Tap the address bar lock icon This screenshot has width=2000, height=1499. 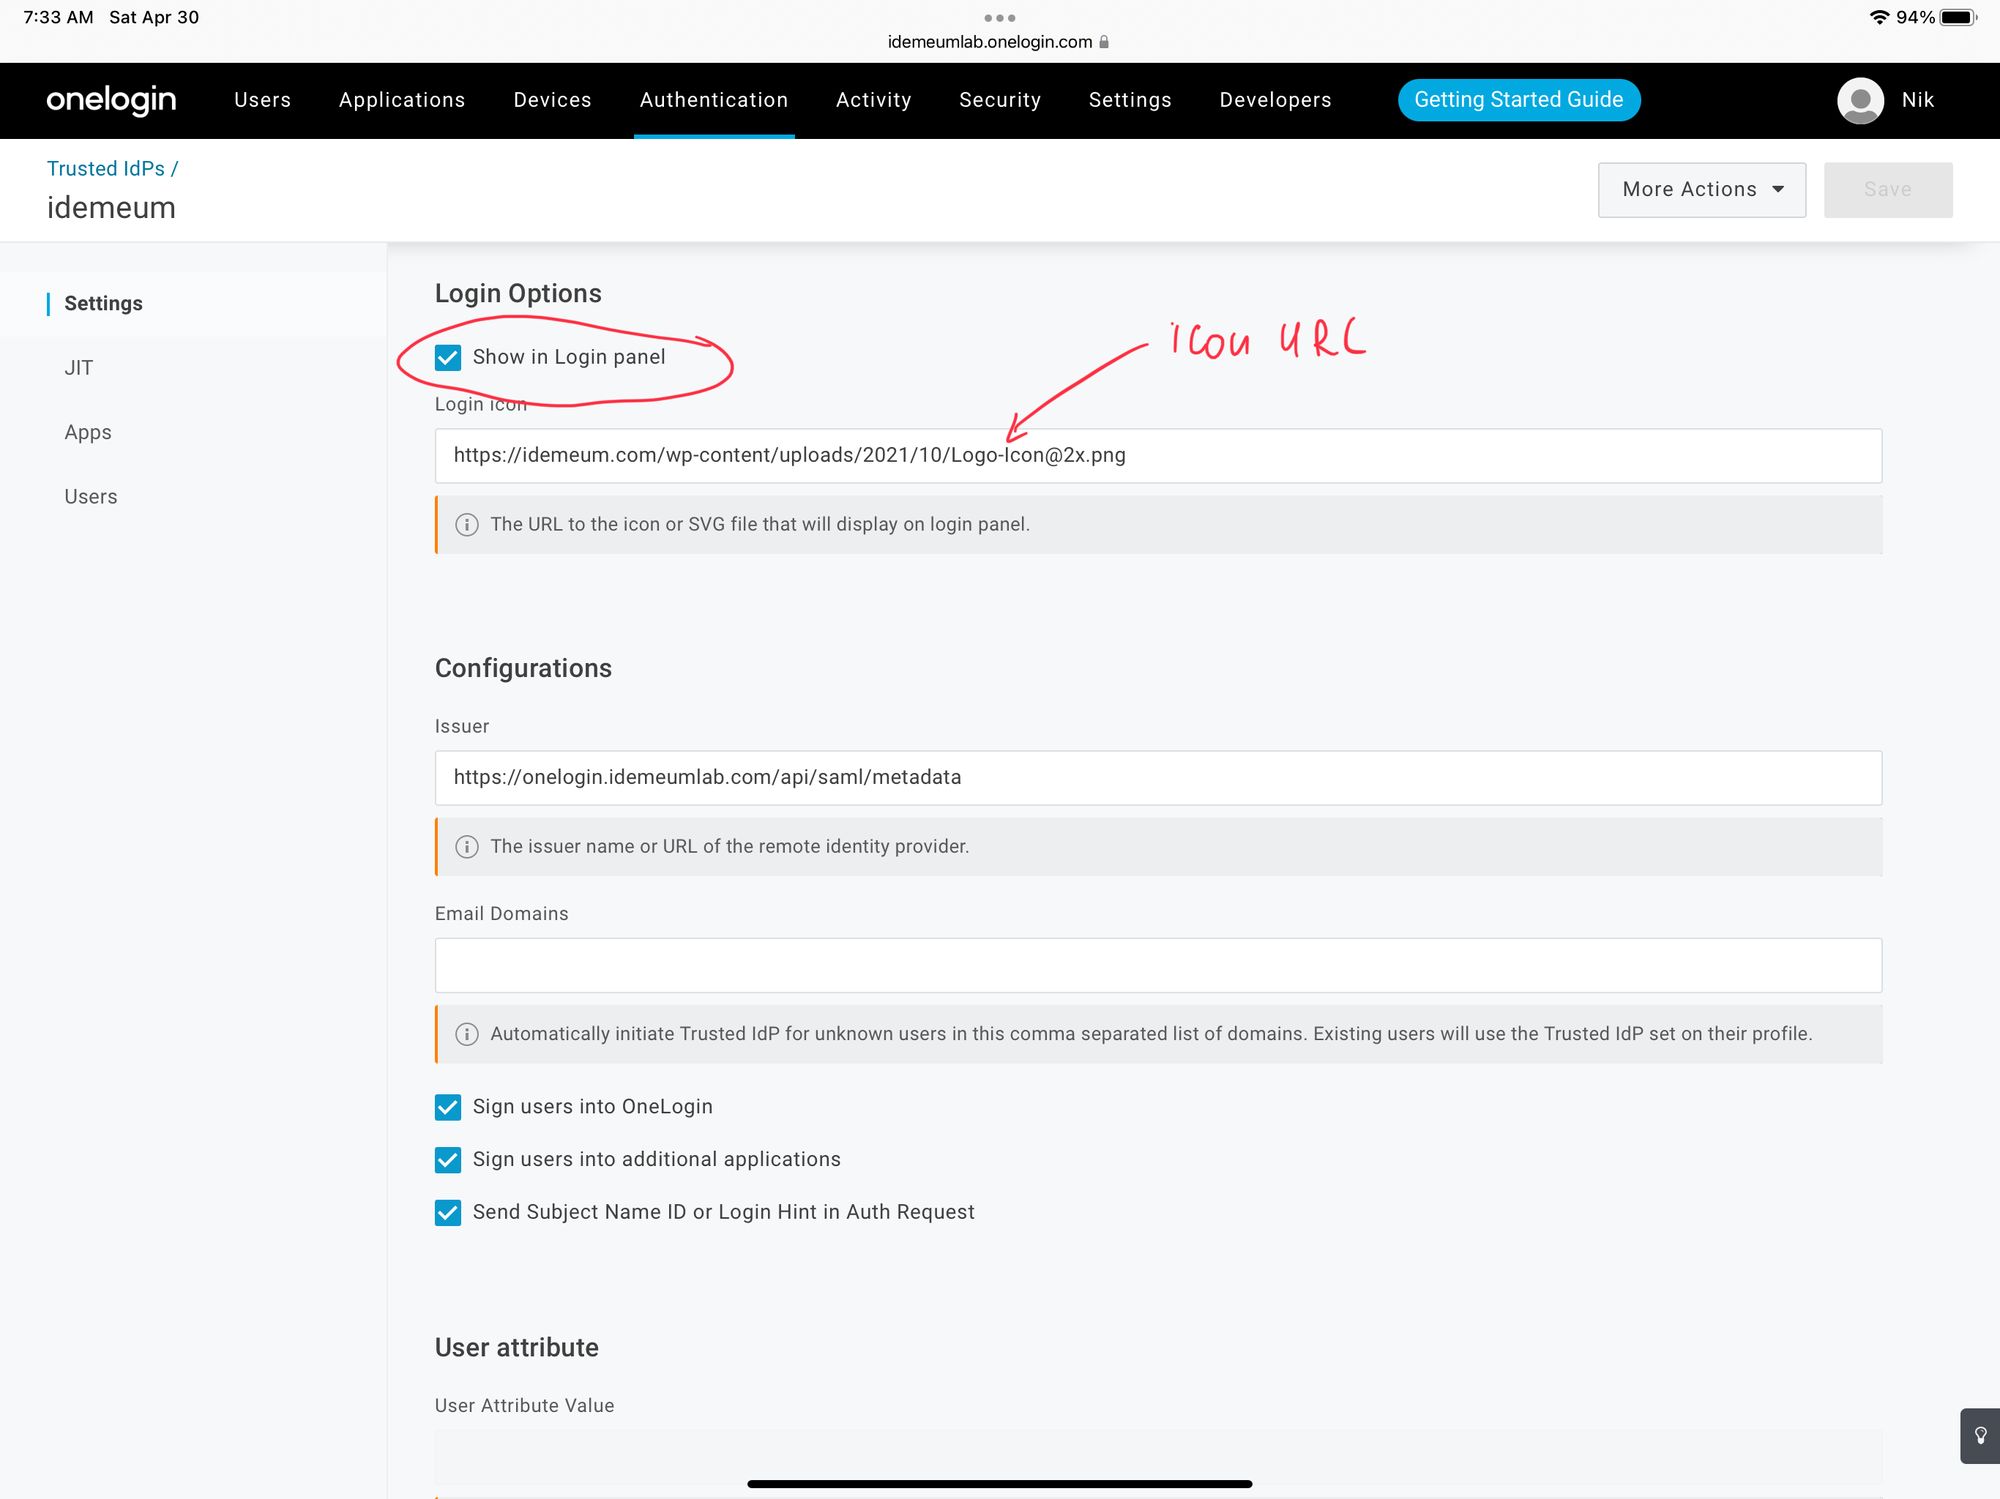pos(1104,42)
